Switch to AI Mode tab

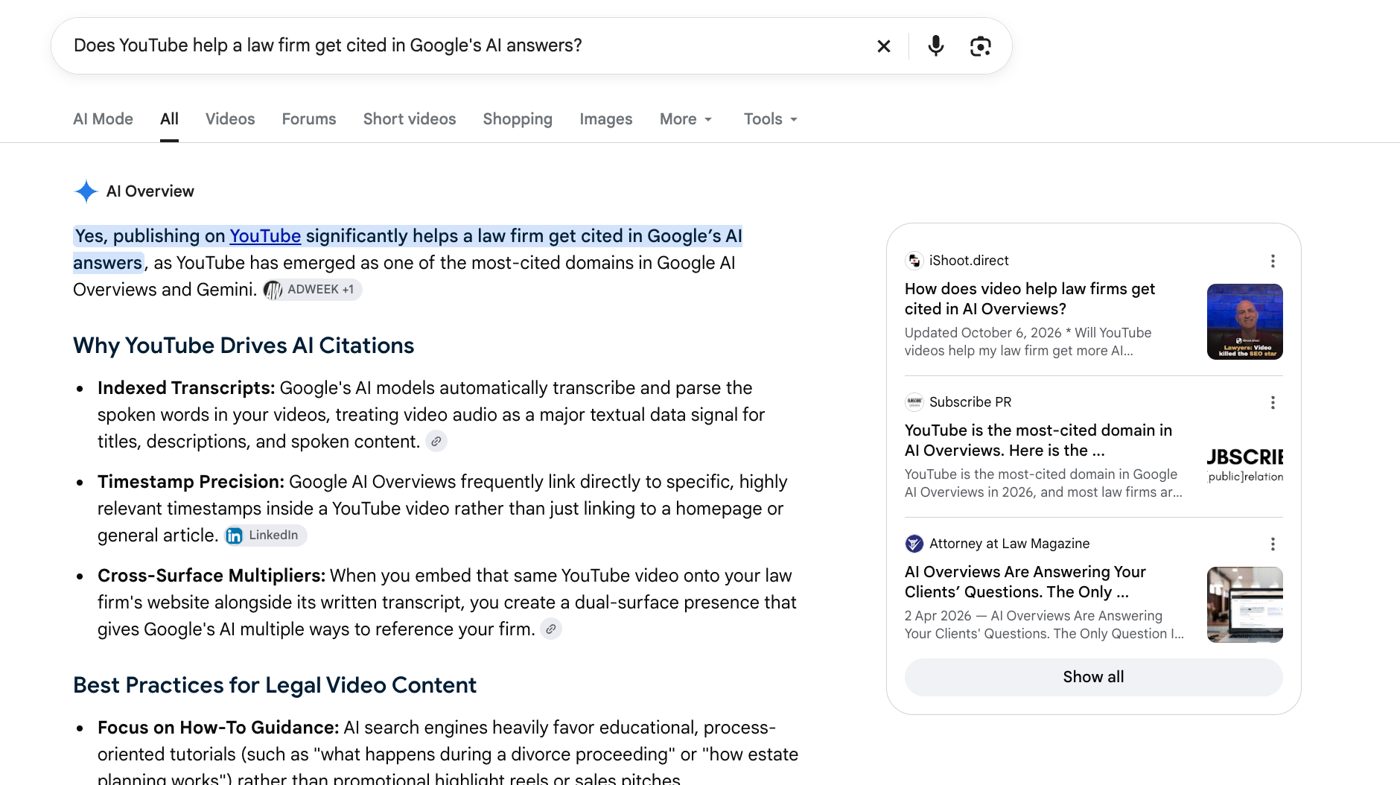tap(103, 119)
